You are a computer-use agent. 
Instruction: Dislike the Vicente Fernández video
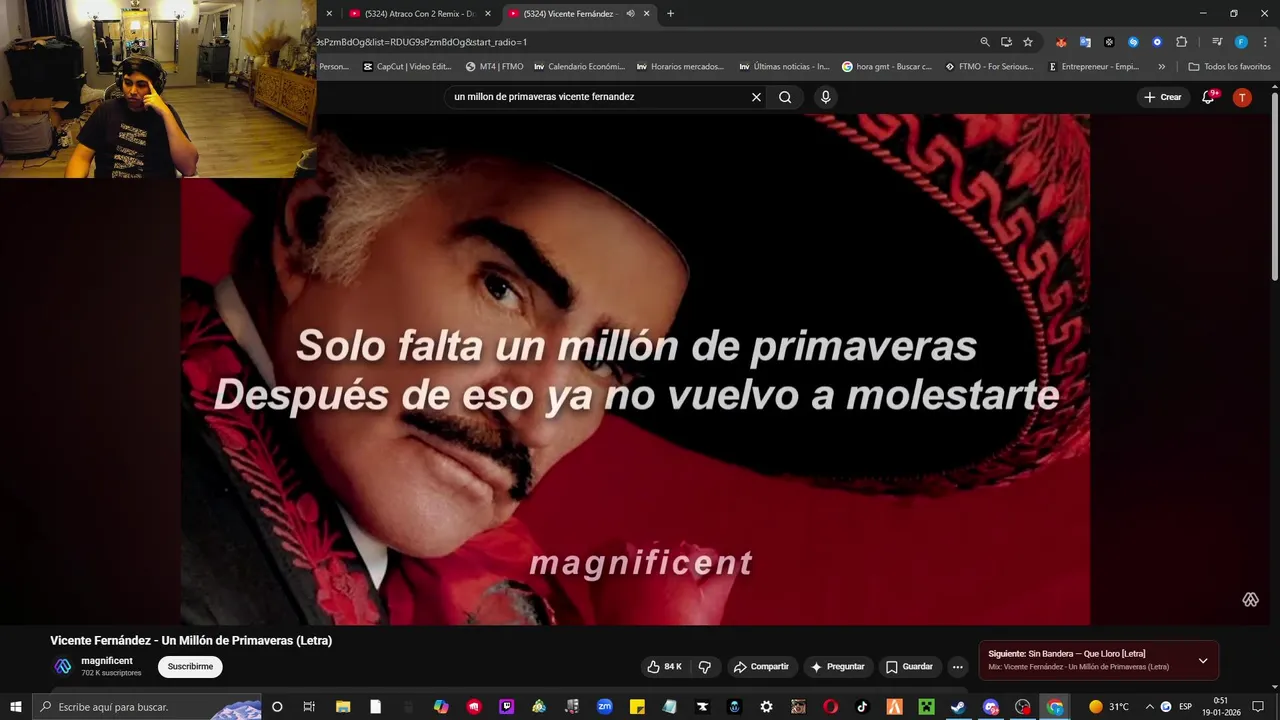[x=704, y=667]
